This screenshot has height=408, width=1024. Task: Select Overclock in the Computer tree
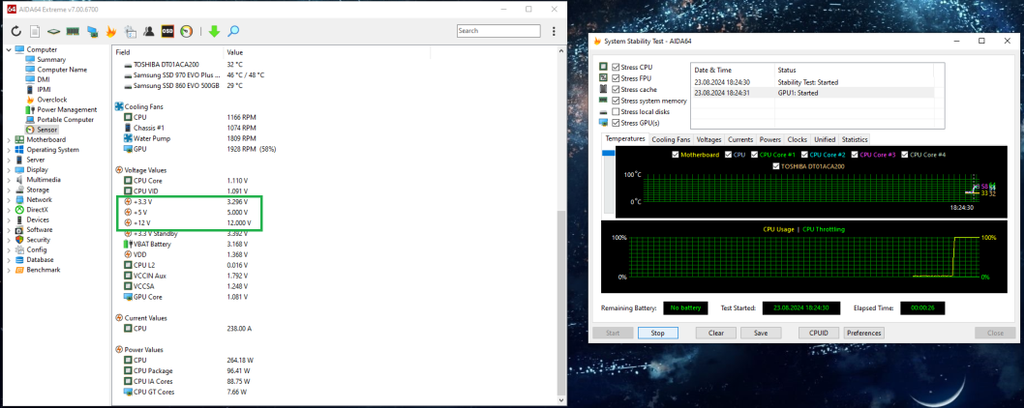click(x=52, y=99)
